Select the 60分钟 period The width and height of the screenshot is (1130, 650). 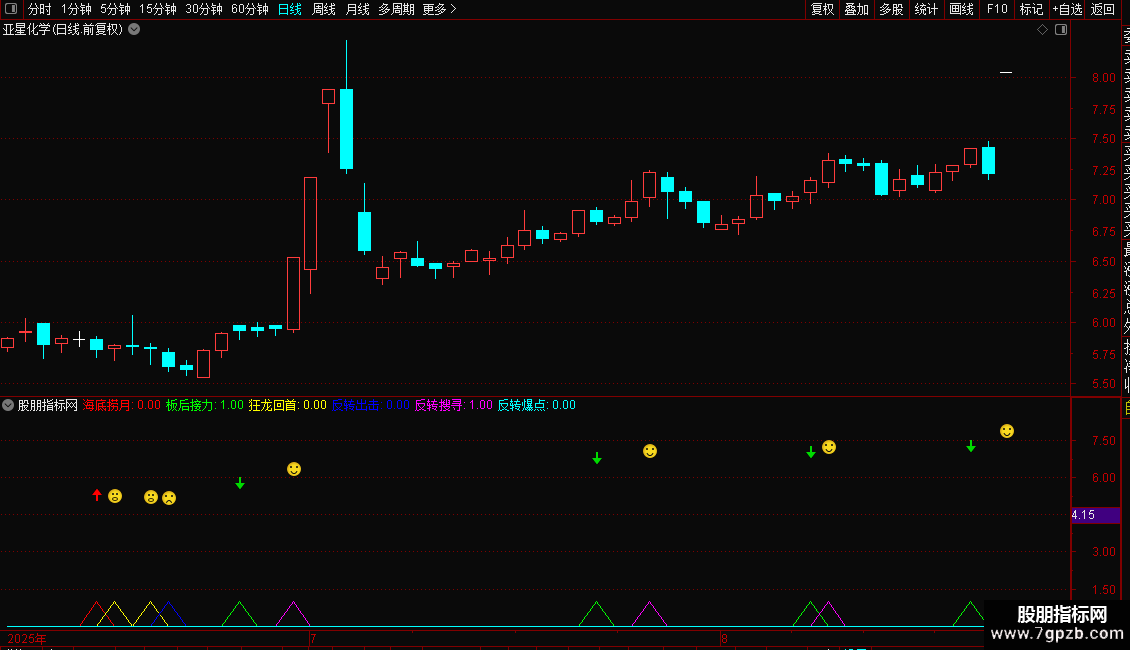point(250,9)
